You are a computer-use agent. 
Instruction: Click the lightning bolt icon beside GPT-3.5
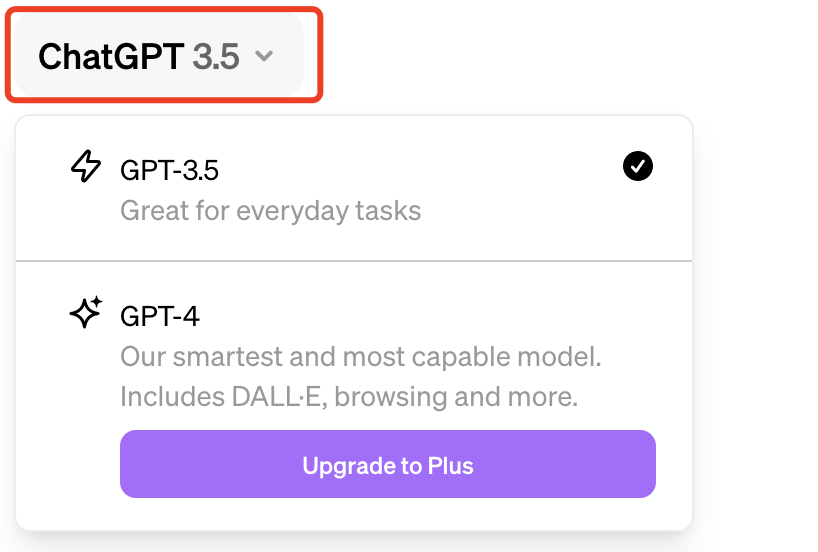pyautogui.click(x=86, y=166)
